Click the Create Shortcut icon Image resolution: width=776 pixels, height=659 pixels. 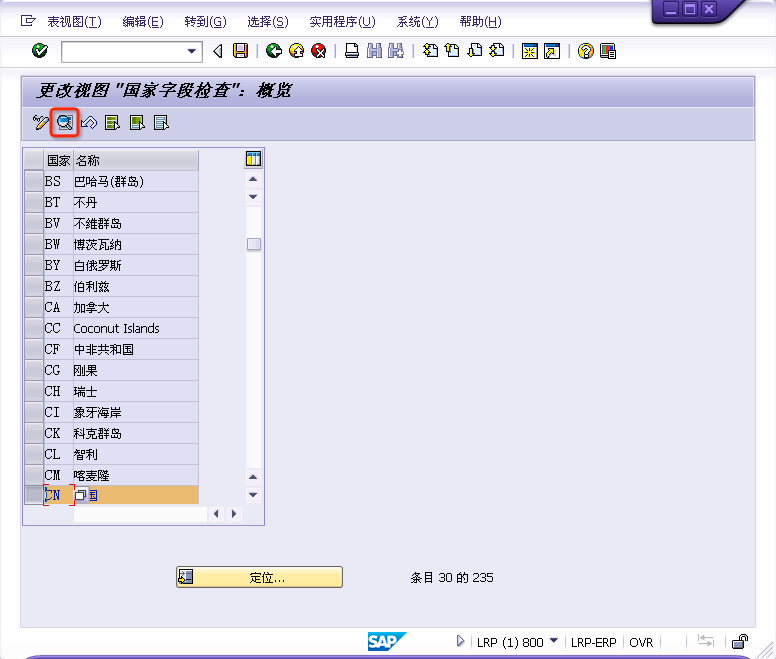tap(552, 51)
